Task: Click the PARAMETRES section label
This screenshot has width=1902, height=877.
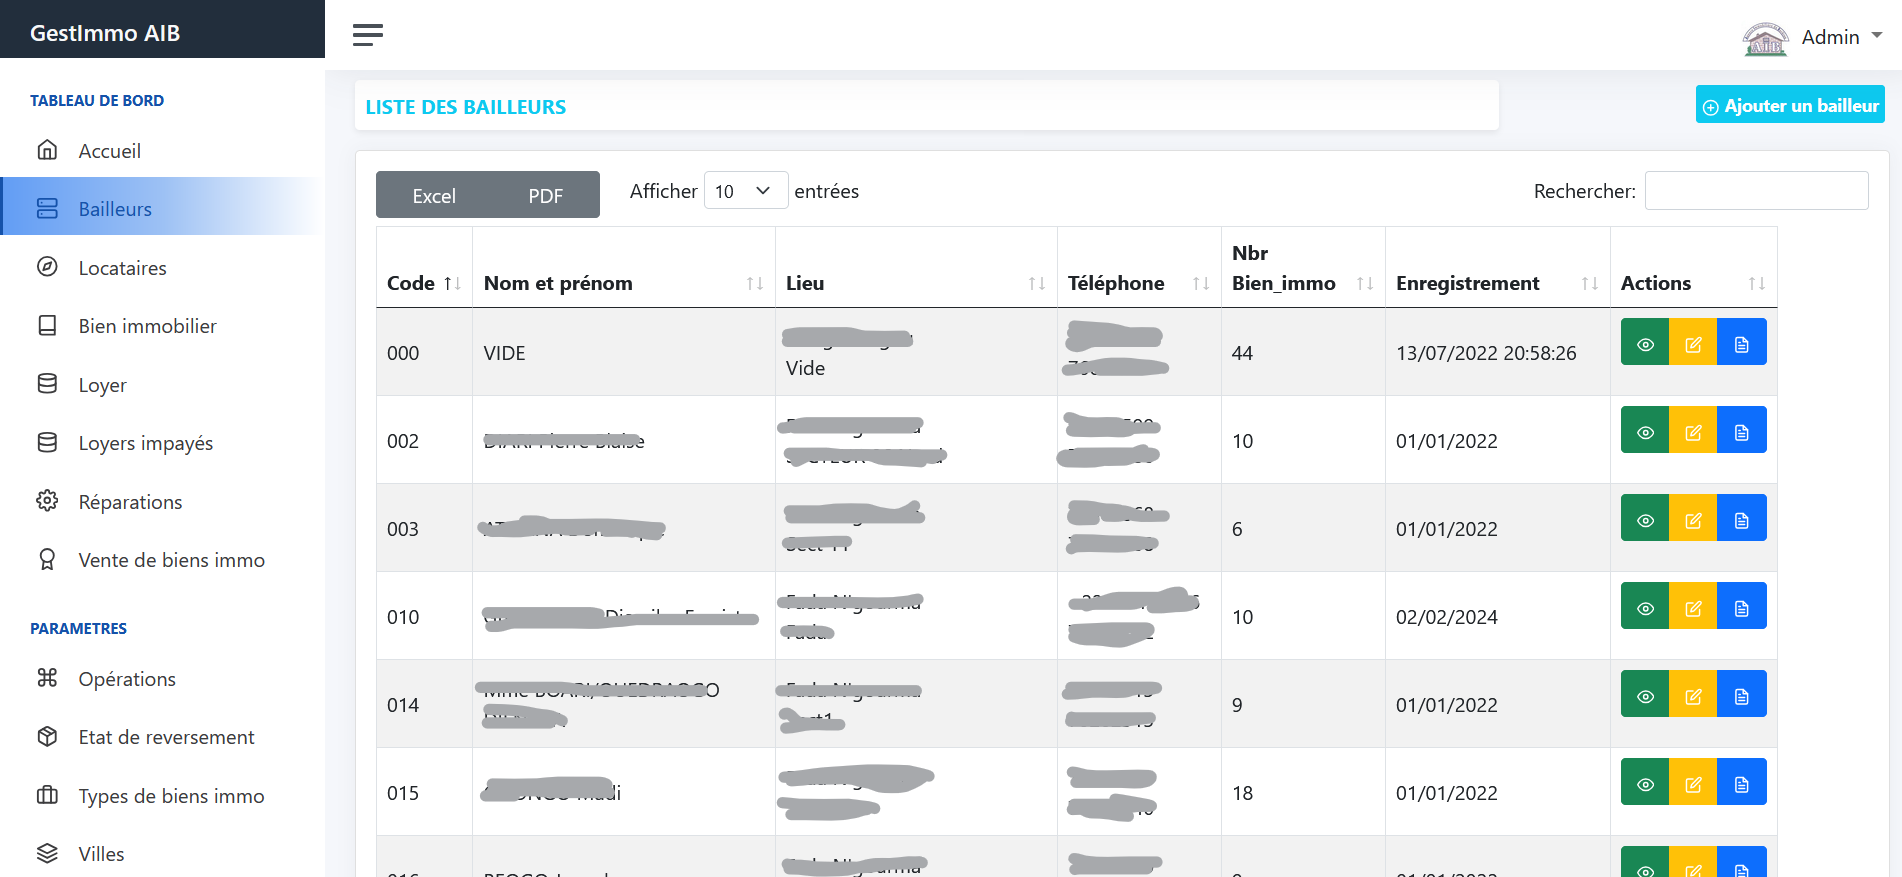Action: coord(78,628)
